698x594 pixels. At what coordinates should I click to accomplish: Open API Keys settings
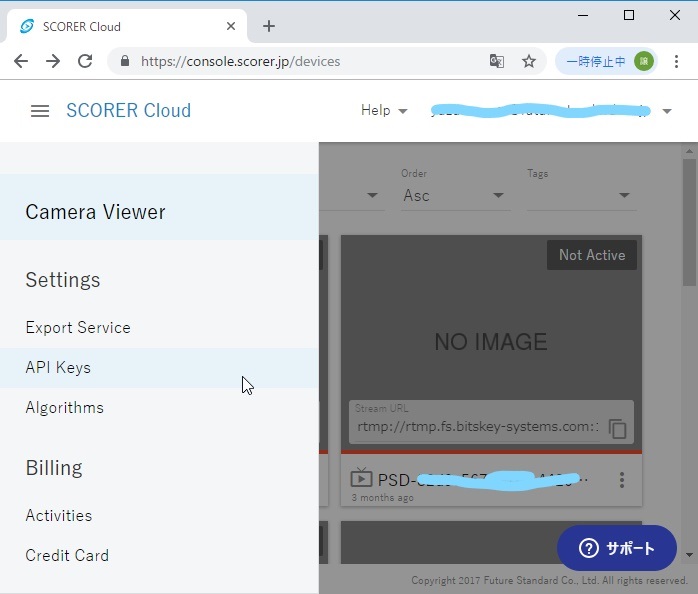point(159,368)
